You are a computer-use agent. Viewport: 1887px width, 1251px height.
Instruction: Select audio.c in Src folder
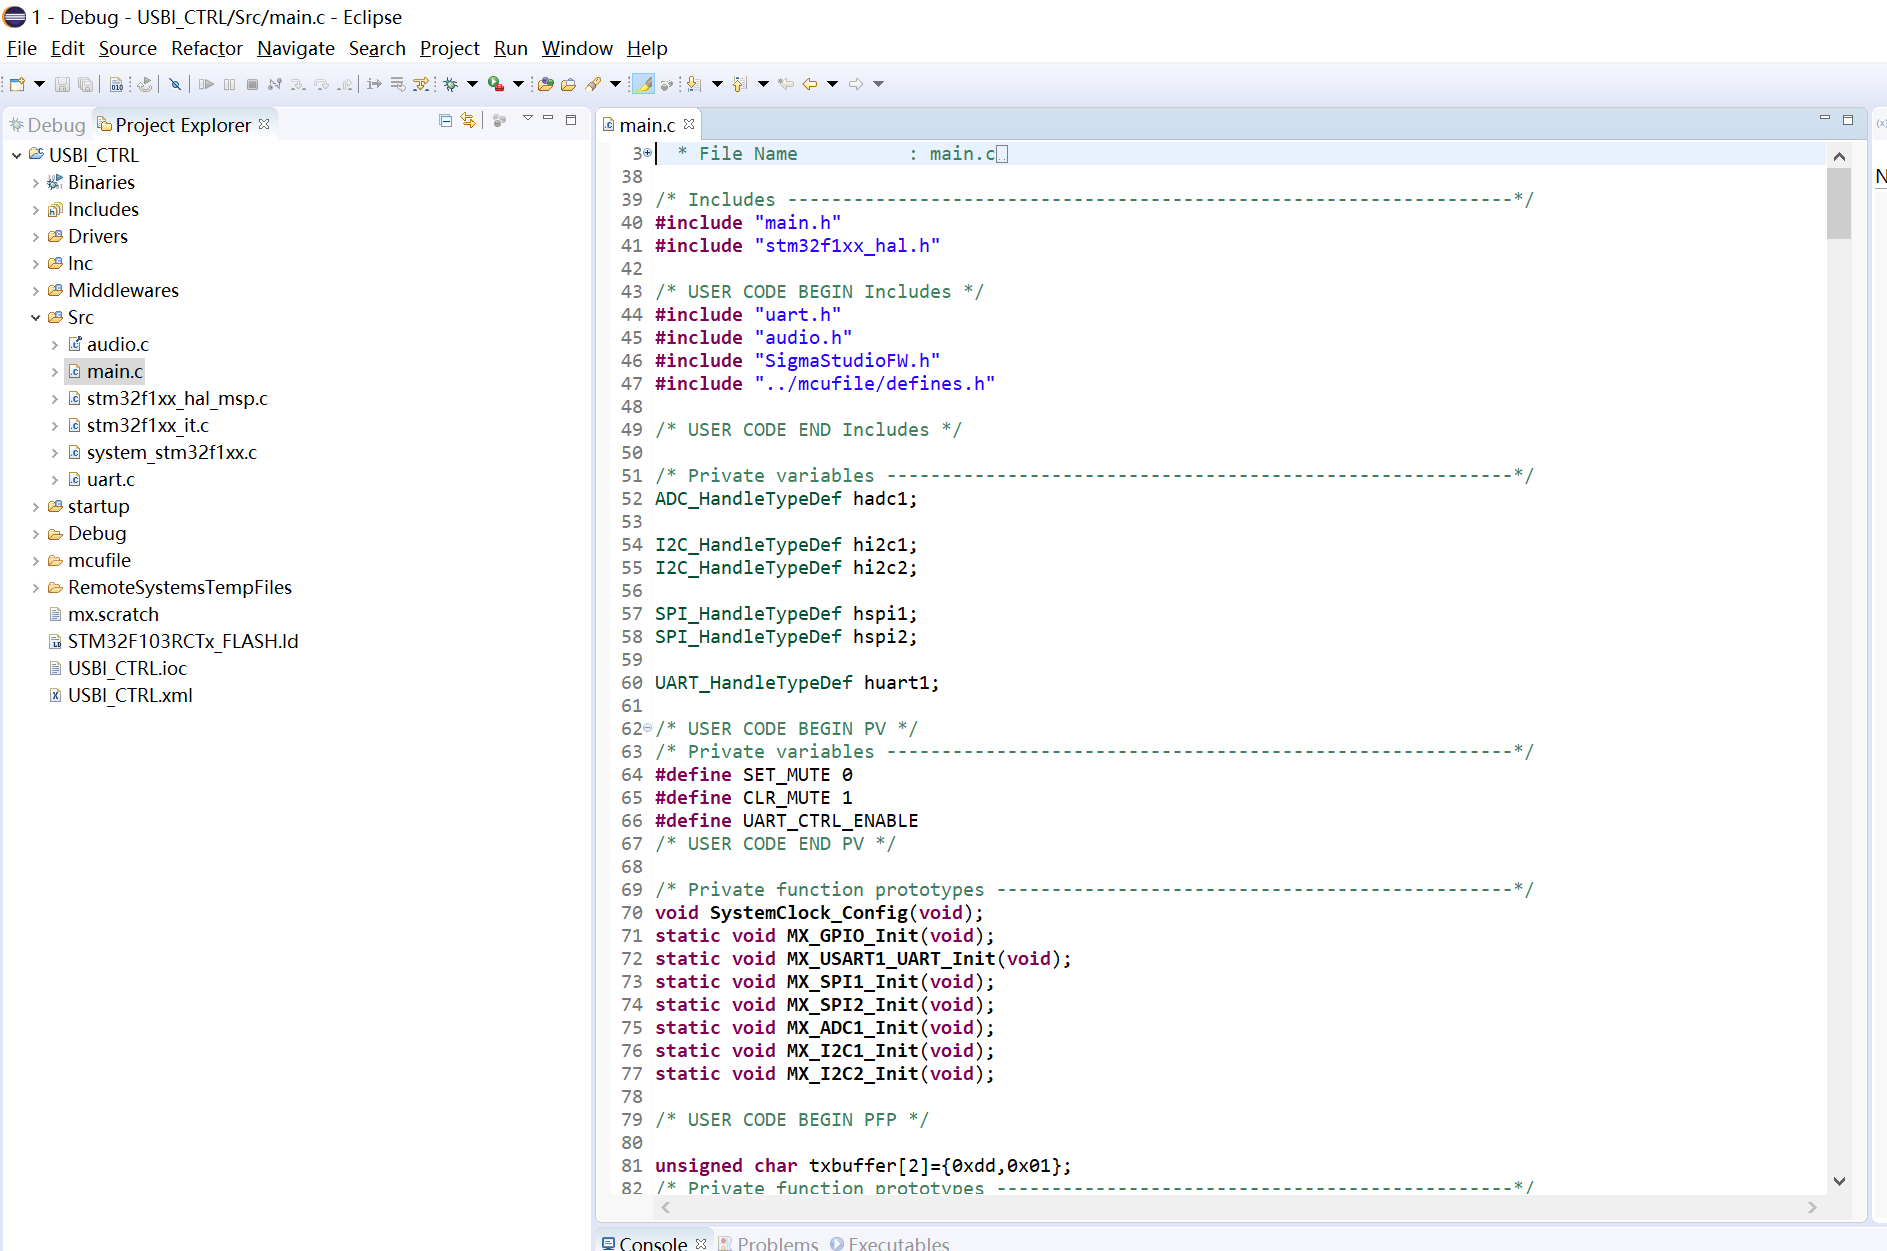click(x=108, y=345)
